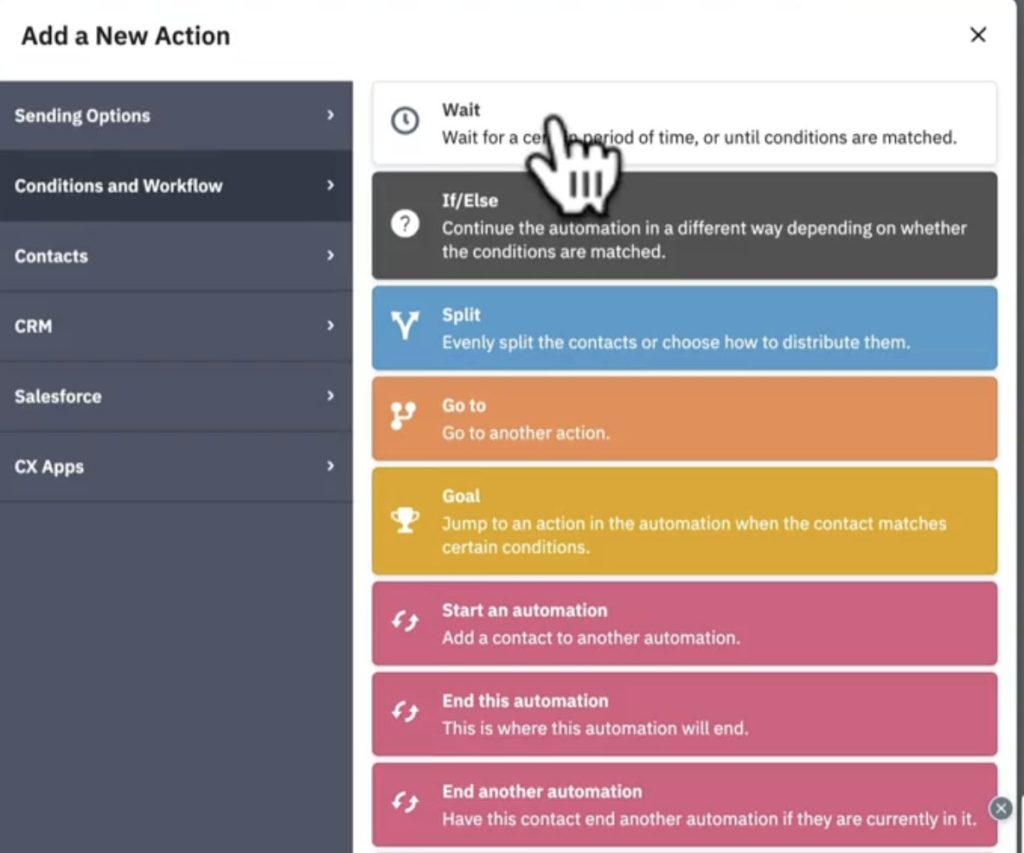1024x853 pixels.
Task: Dismiss the small gray overlay X button
Action: point(1001,809)
